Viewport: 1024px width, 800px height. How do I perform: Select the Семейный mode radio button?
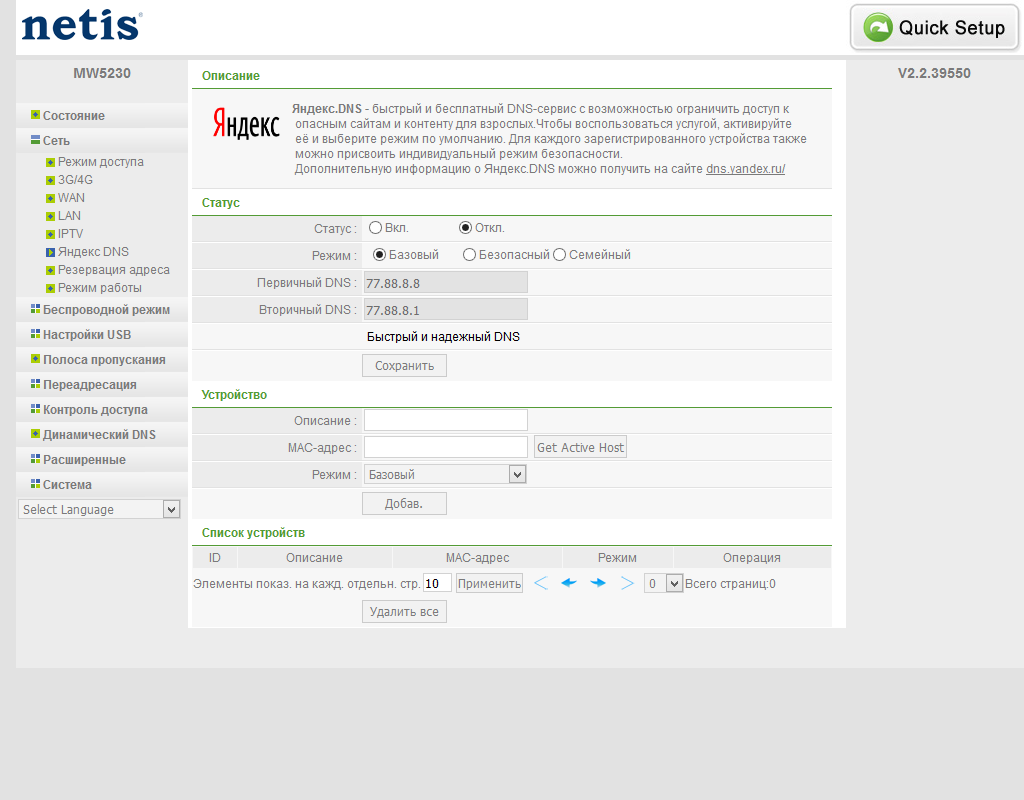[x=559, y=255]
